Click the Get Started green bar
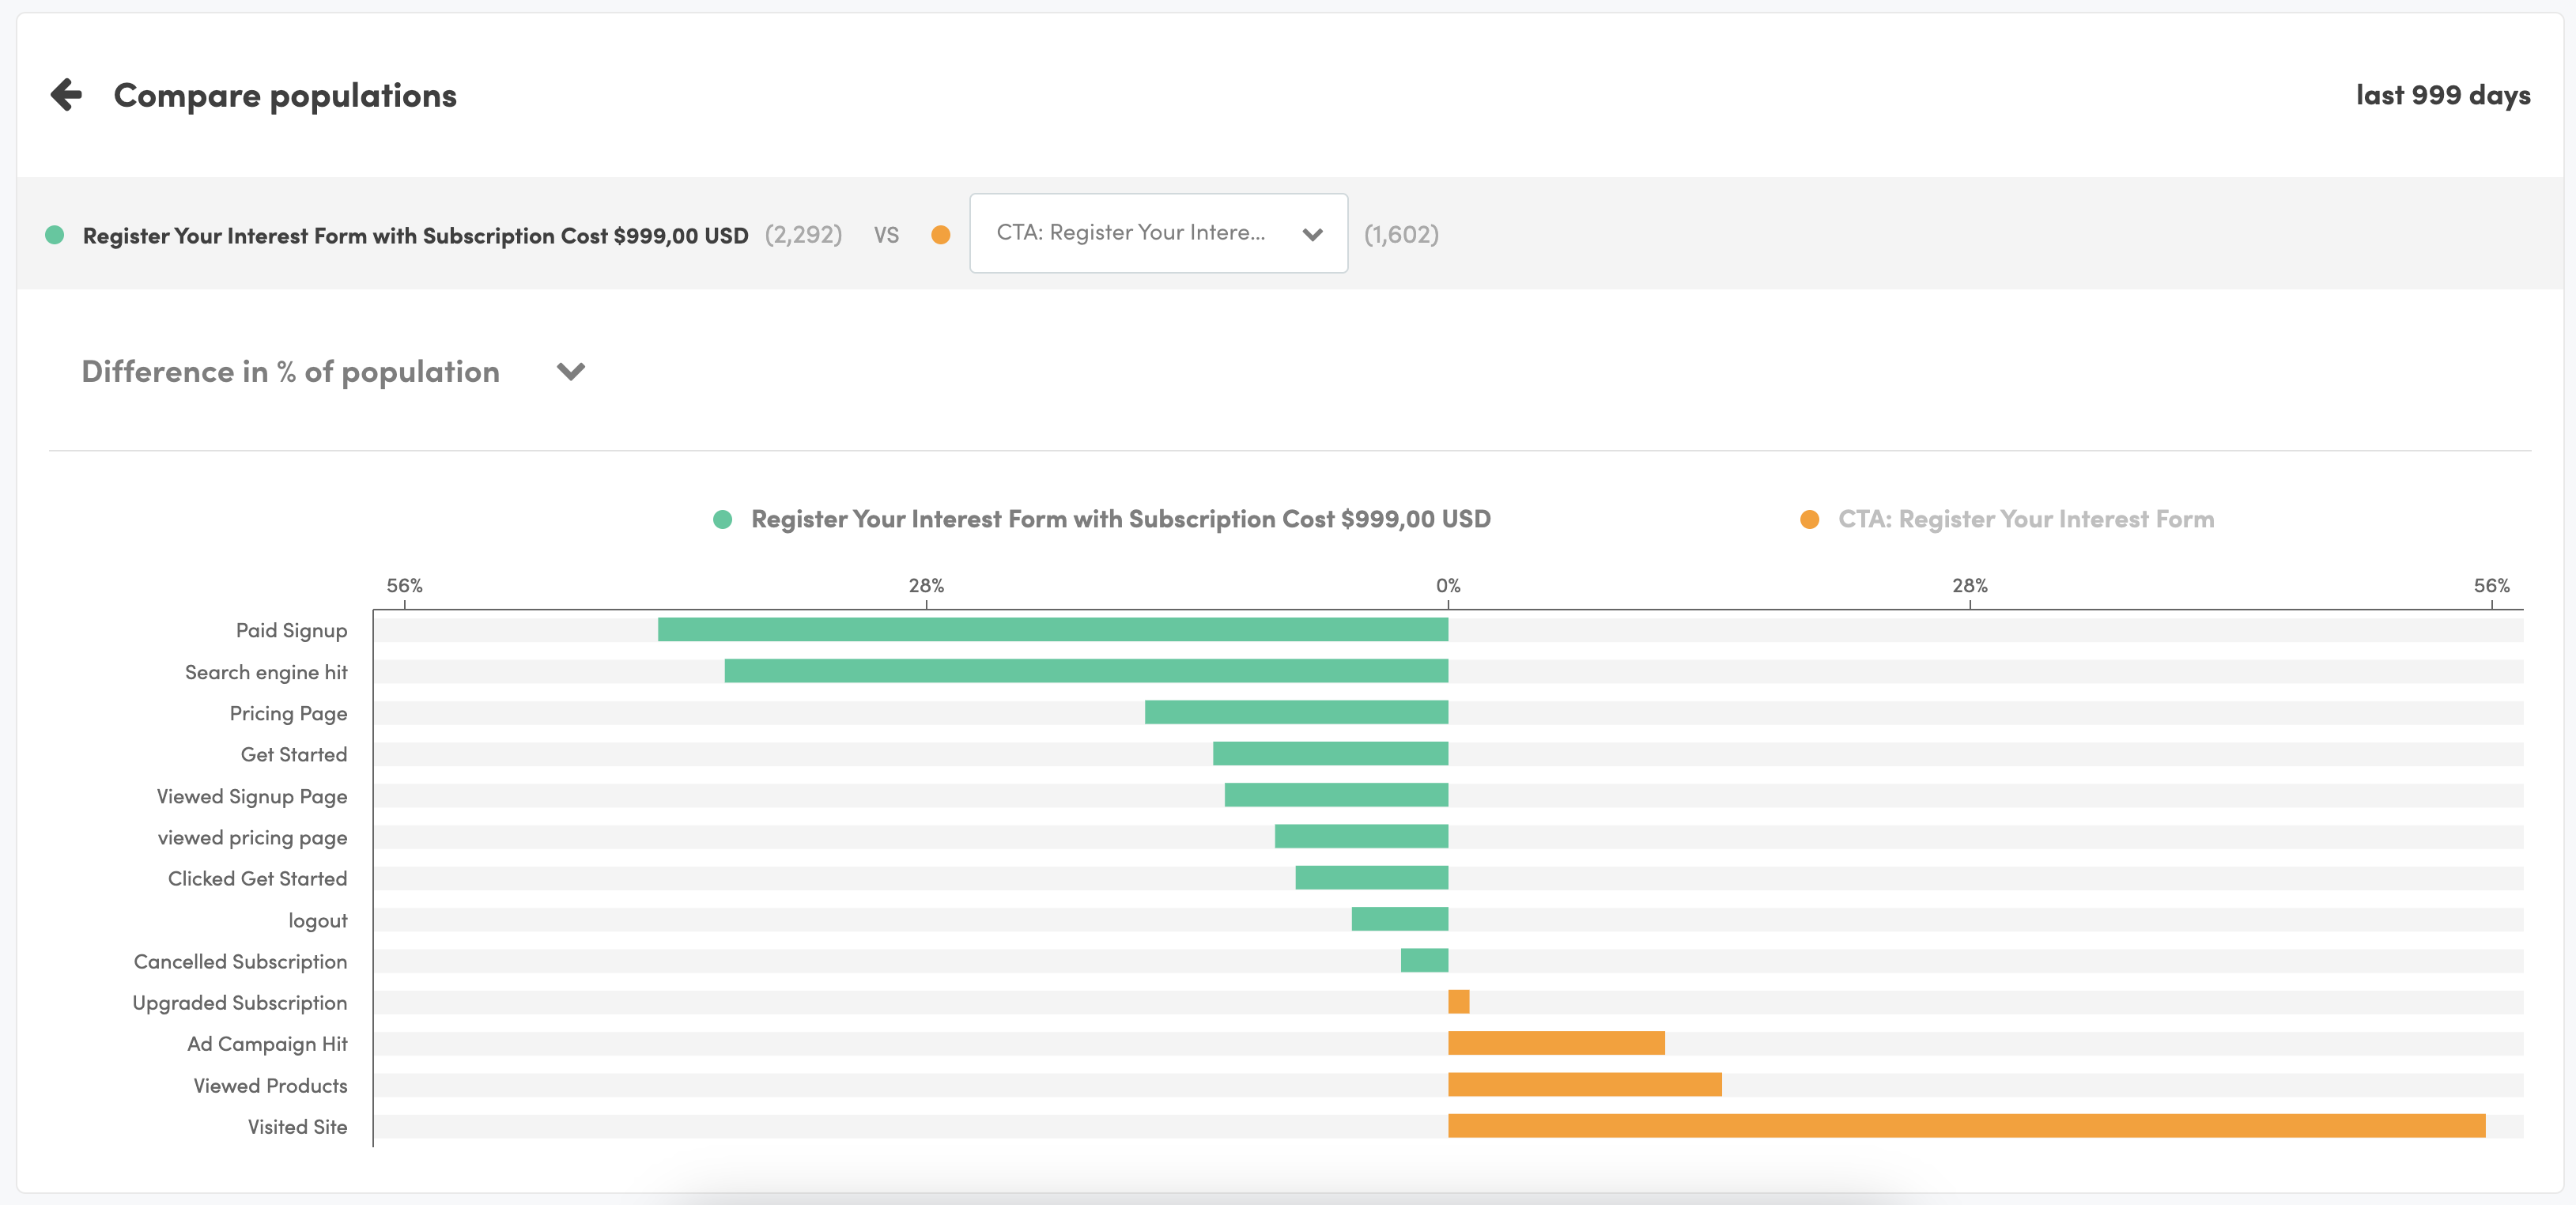Screen dimensions: 2576x1205 (1330, 754)
